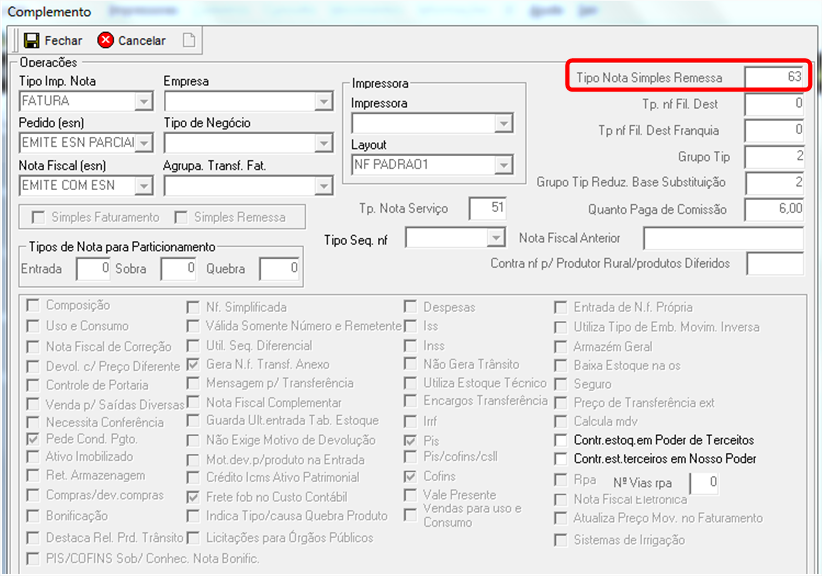
Task: Click the Fechar save disk icon
Action: [x=31, y=40]
